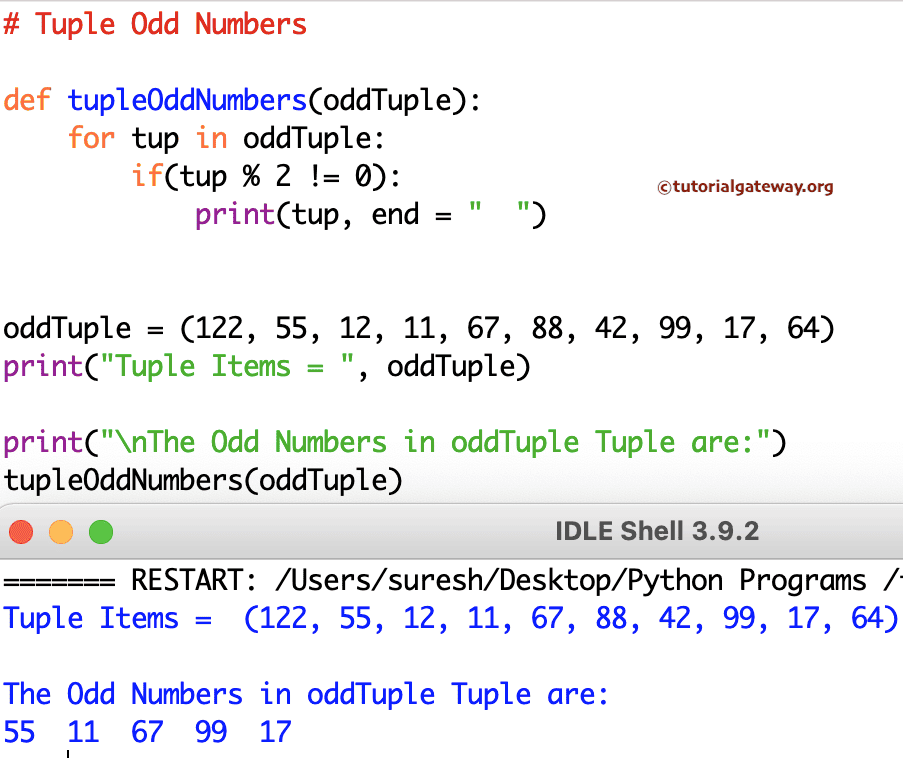This screenshot has width=903, height=758.
Task: Click the red close button on IDLE Shell
Action: pyautogui.click(x=20, y=531)
